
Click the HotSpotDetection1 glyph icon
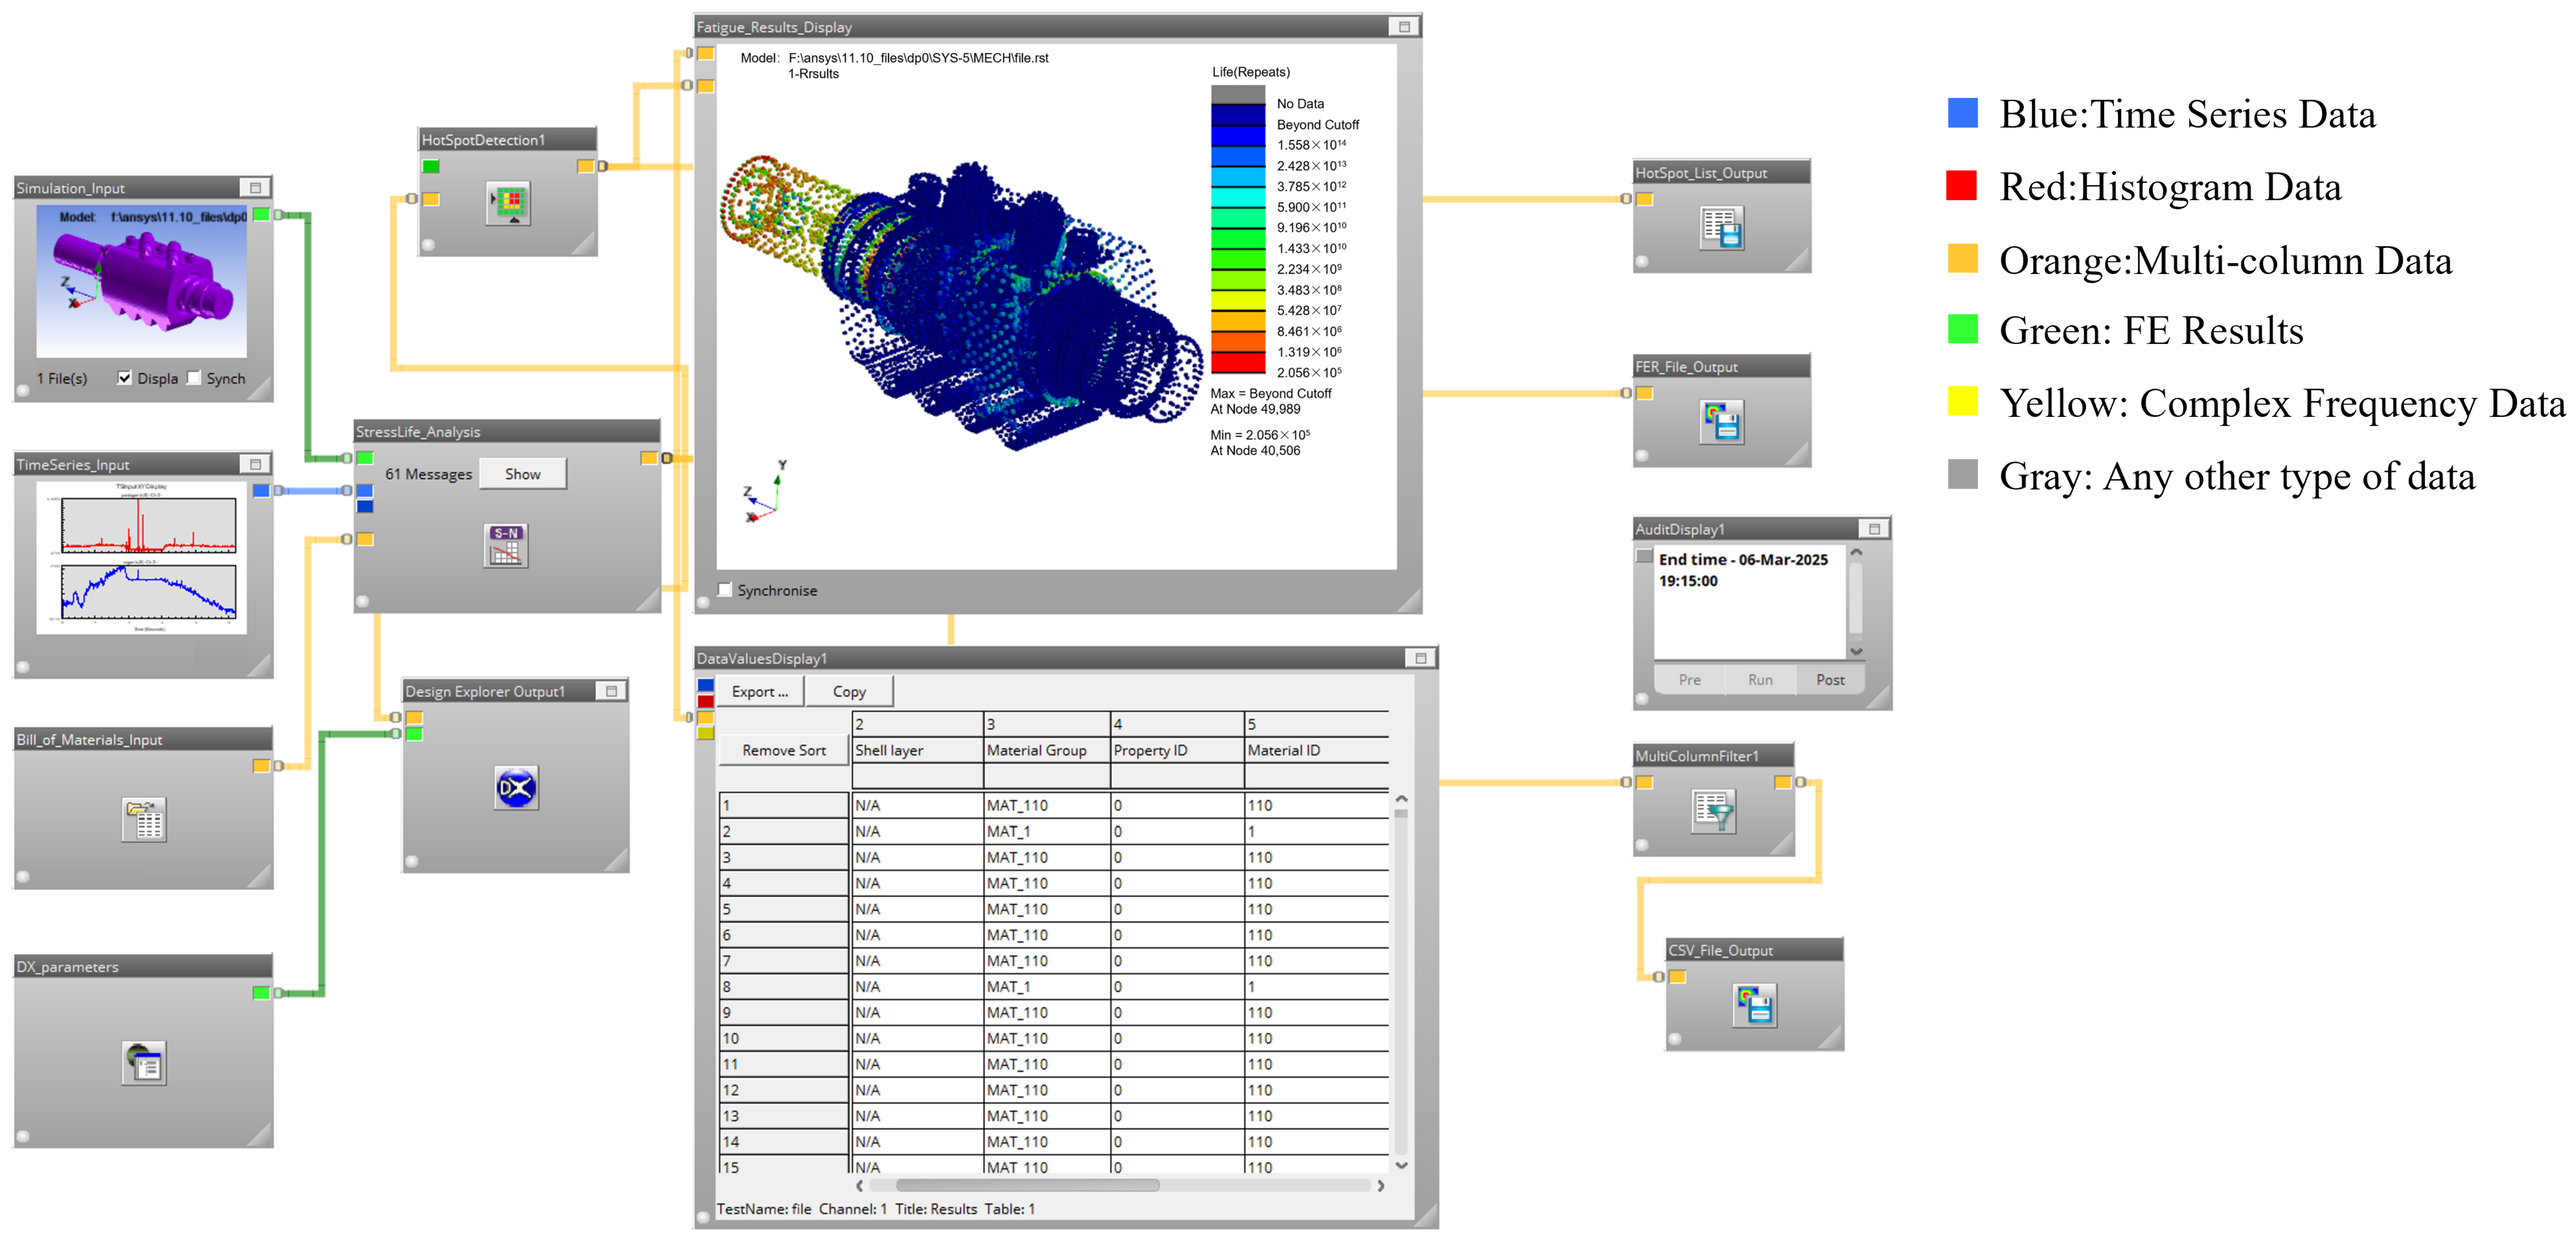click(x=508, y=203)
